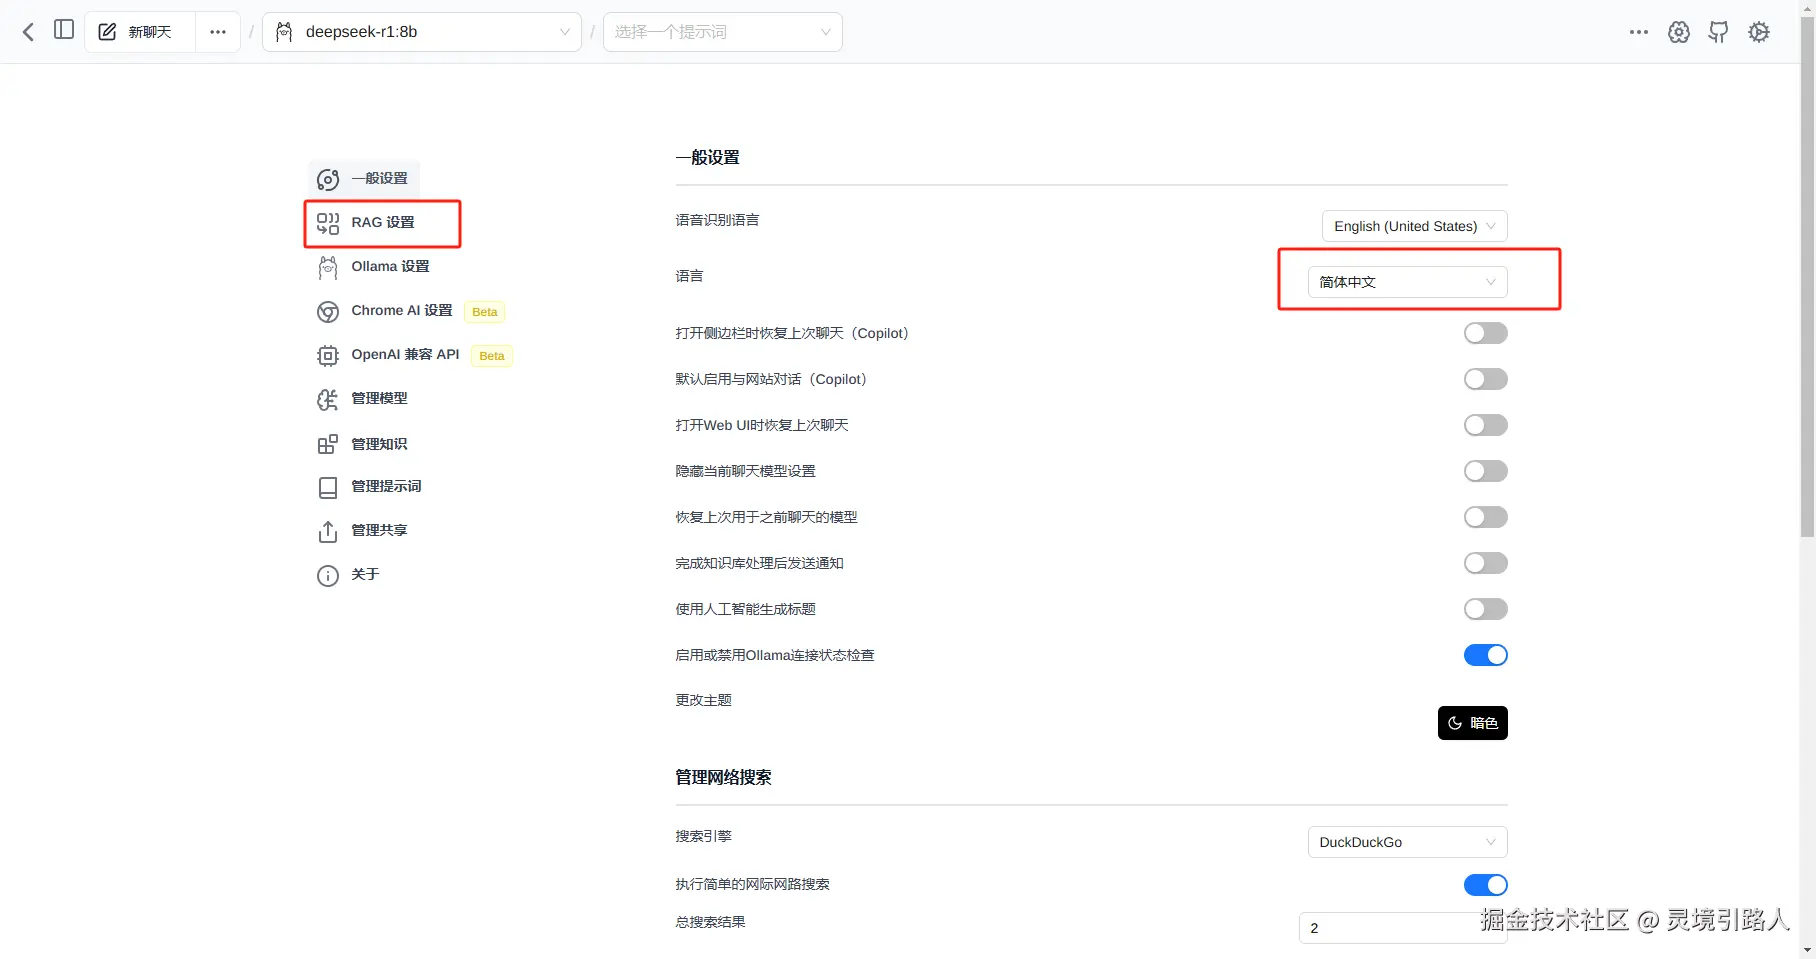Expand the deepseek-r1:8b model selector
This screenshot has width=1816, height=959.
(421, 31)
